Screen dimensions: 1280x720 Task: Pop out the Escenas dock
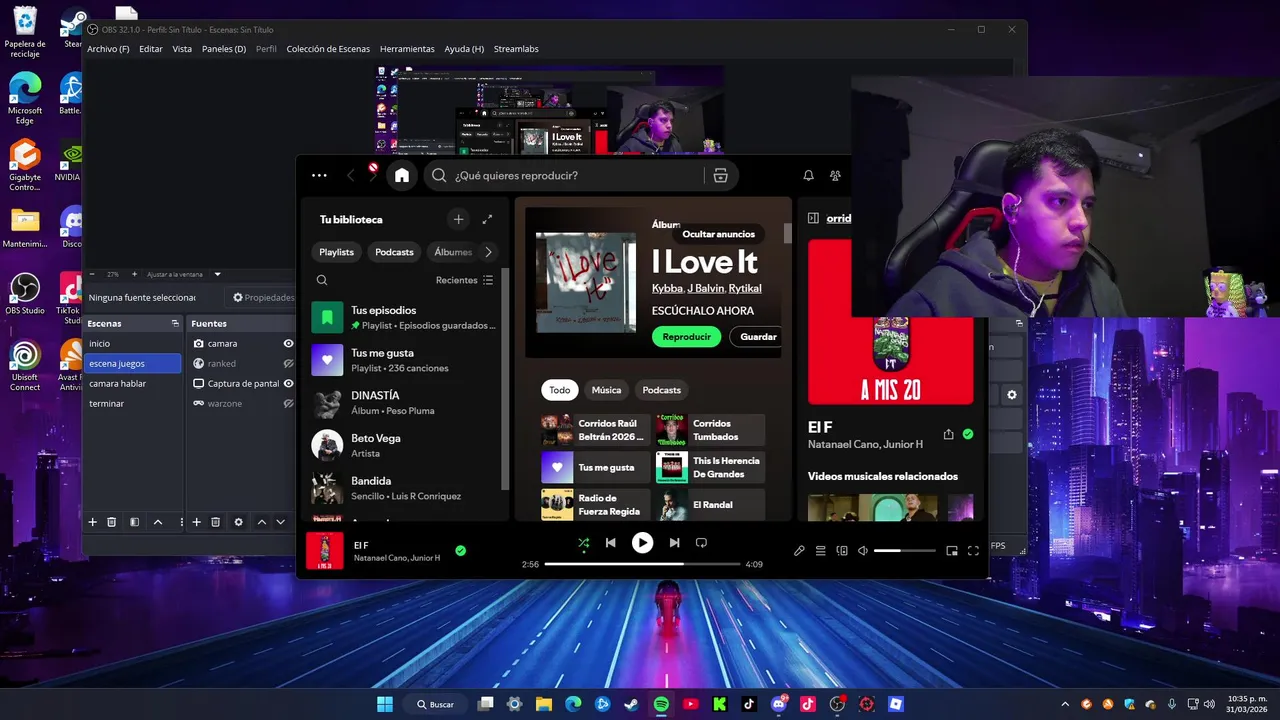(175, 323)
